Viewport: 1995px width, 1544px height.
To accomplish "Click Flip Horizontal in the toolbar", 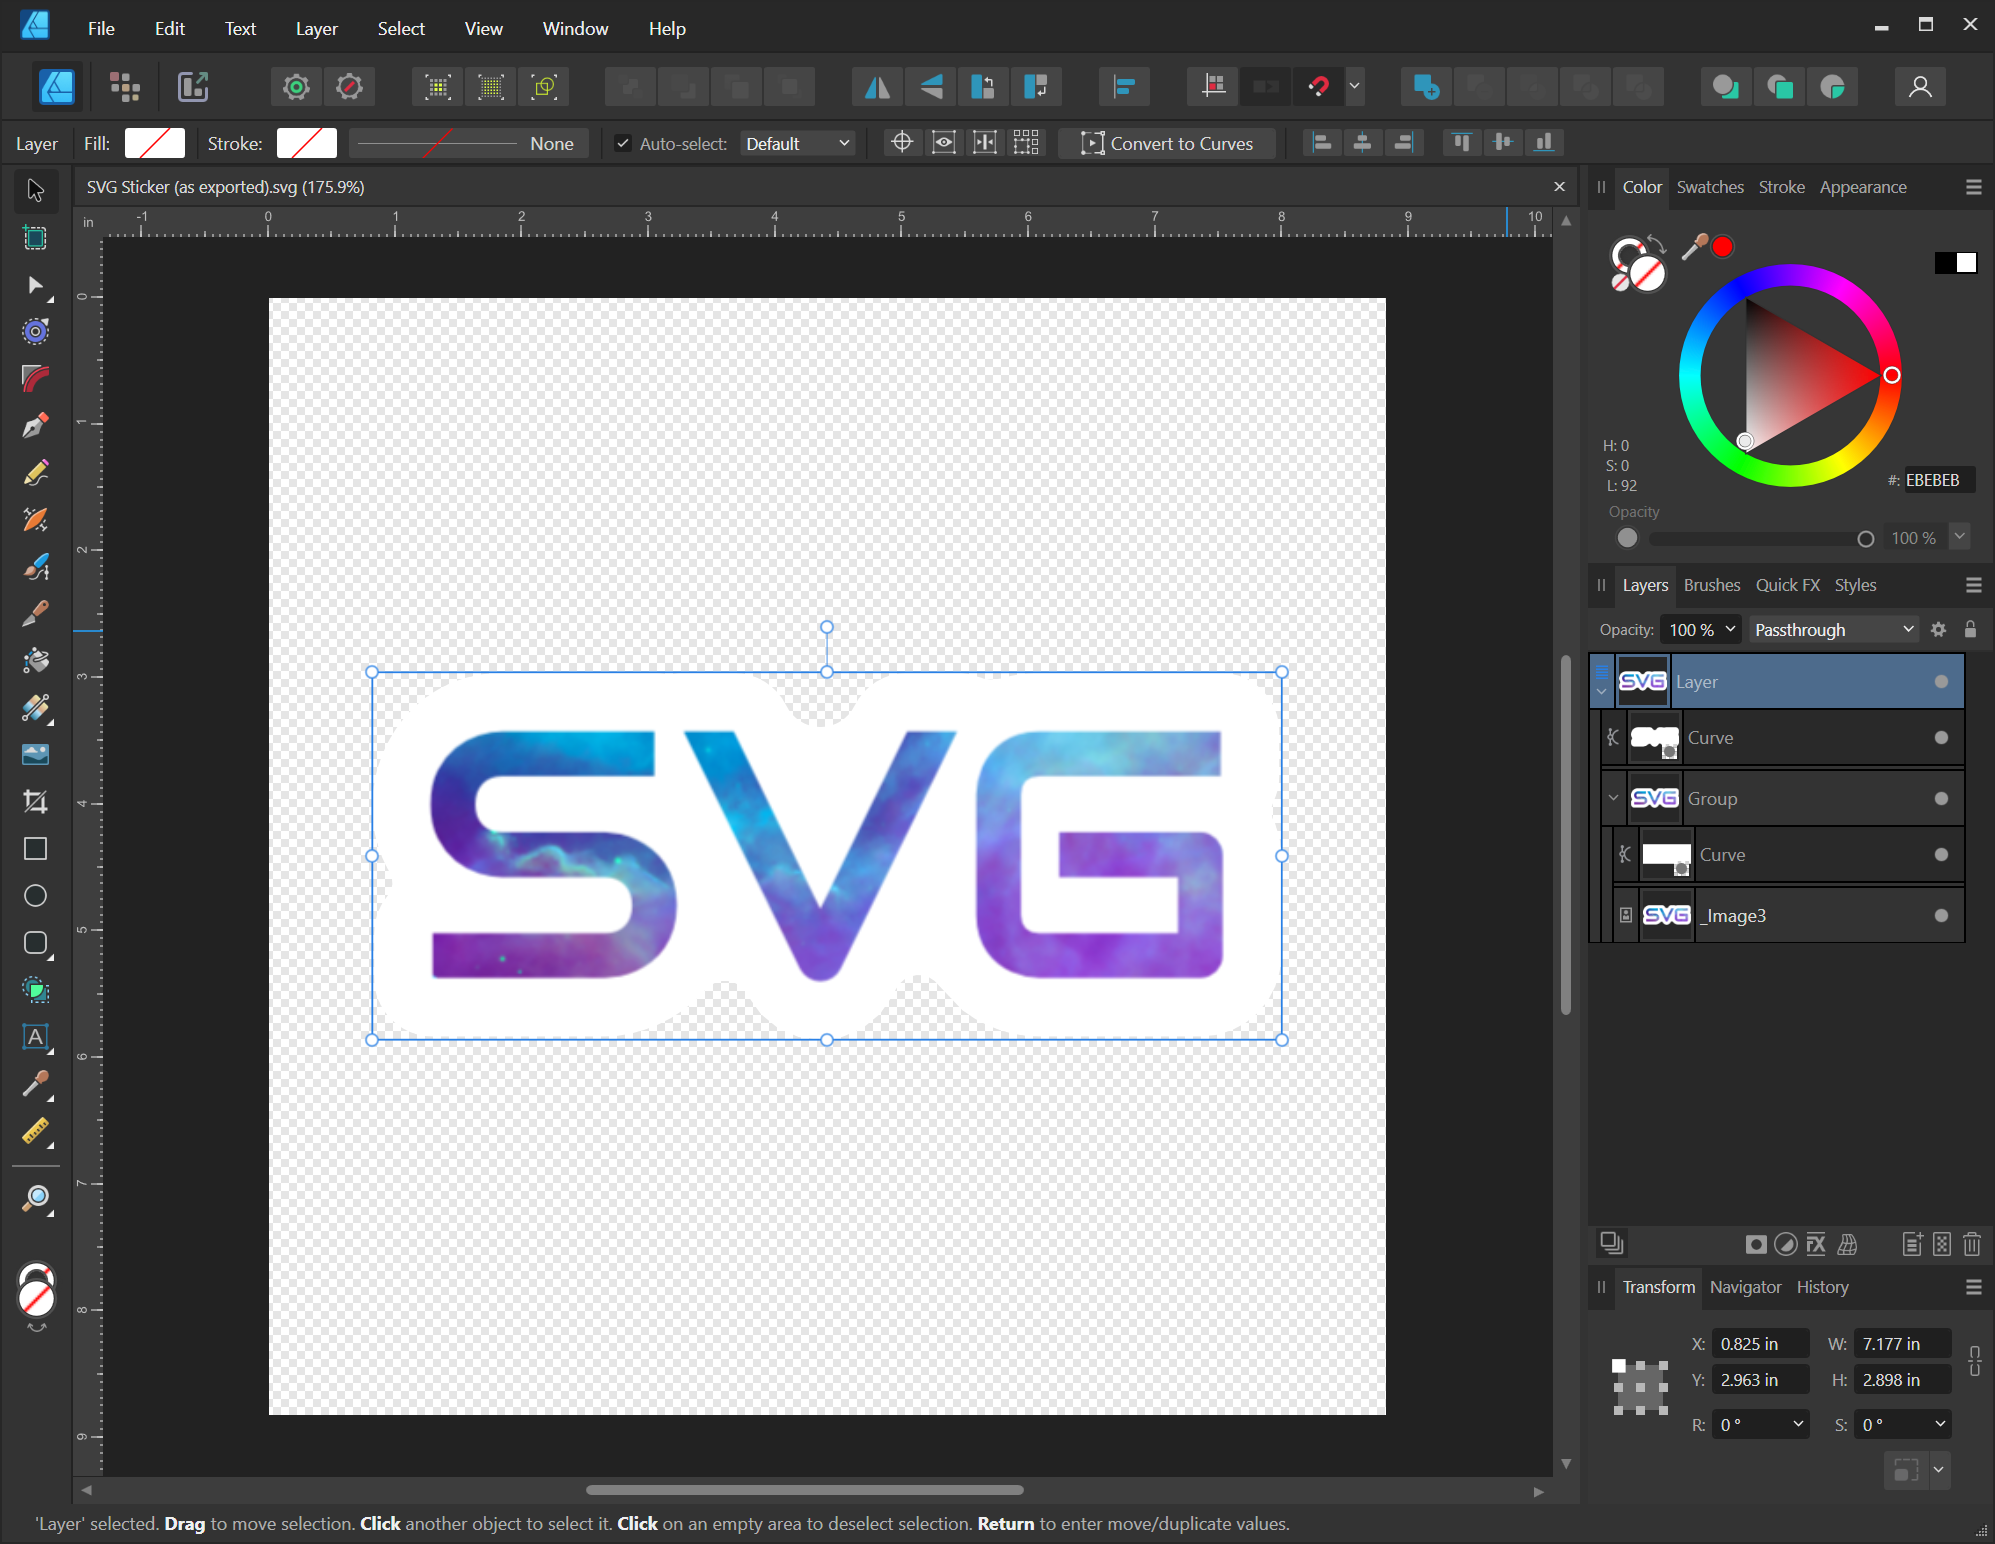I will coord(877,87).
